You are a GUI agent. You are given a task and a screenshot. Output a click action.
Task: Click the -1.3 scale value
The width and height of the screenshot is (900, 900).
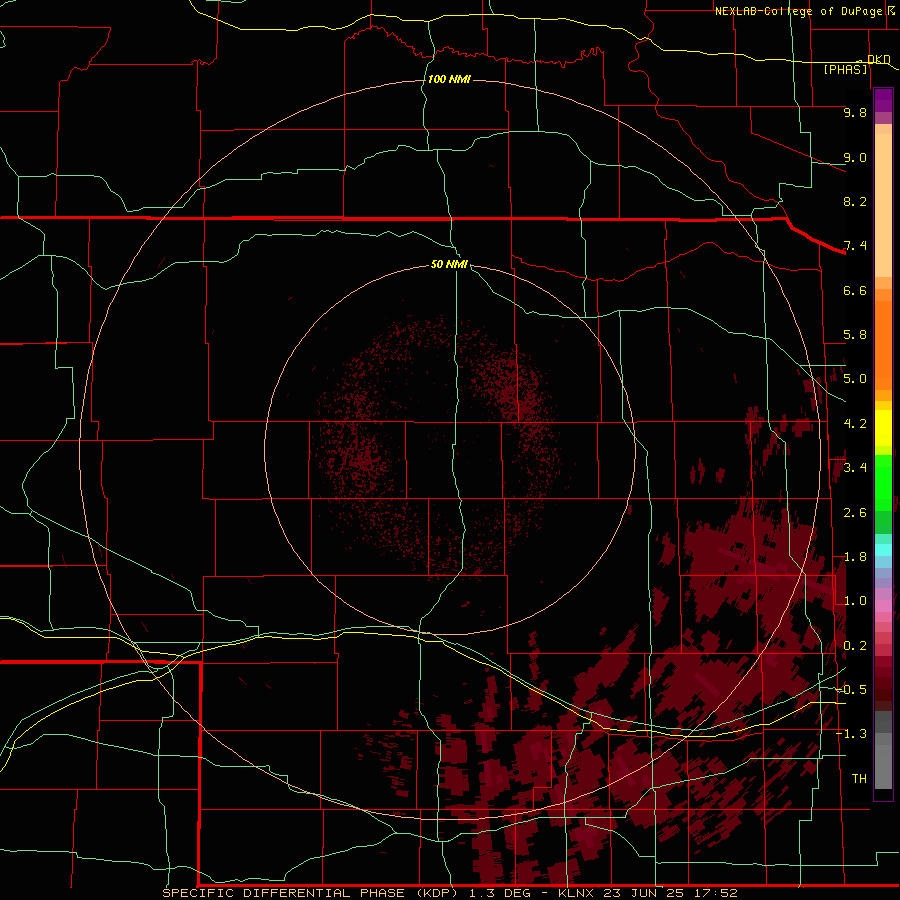click(x=851, y=734)
